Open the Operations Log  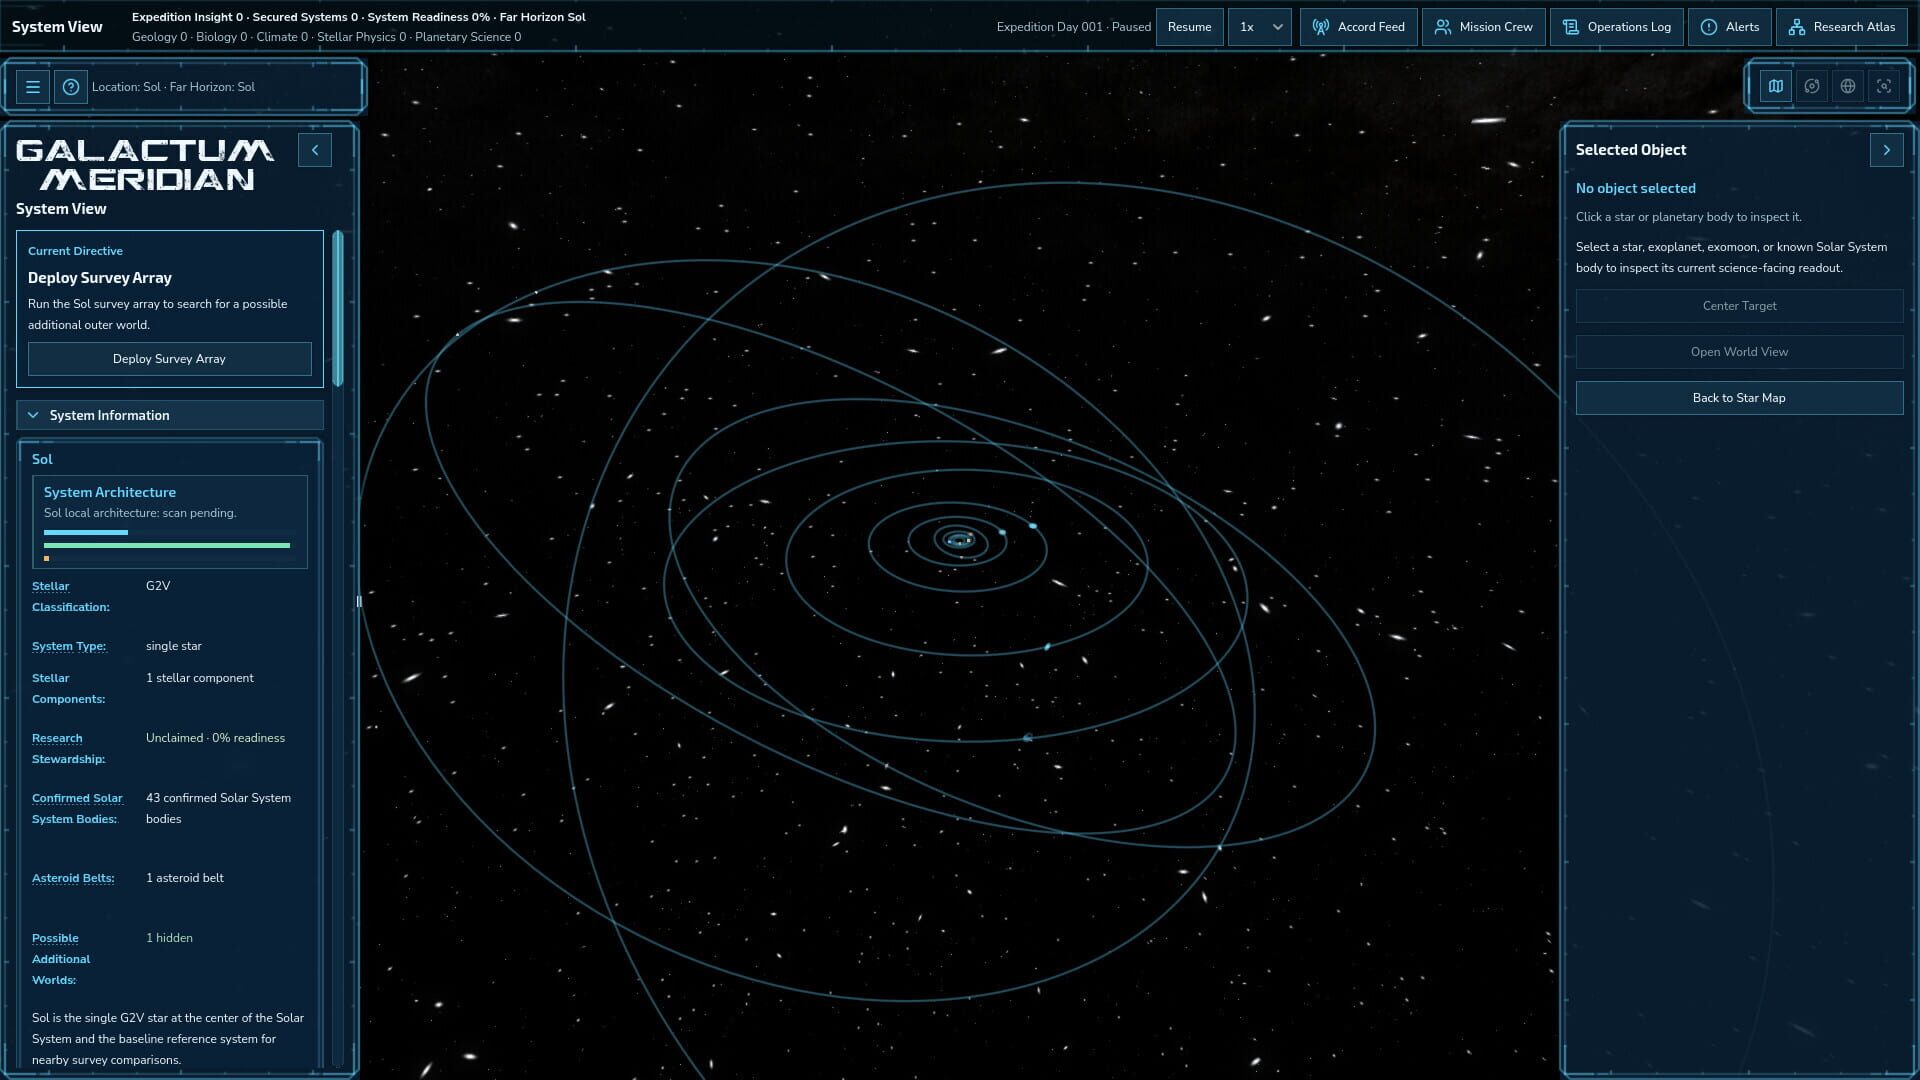click(x=1617, y=27)
